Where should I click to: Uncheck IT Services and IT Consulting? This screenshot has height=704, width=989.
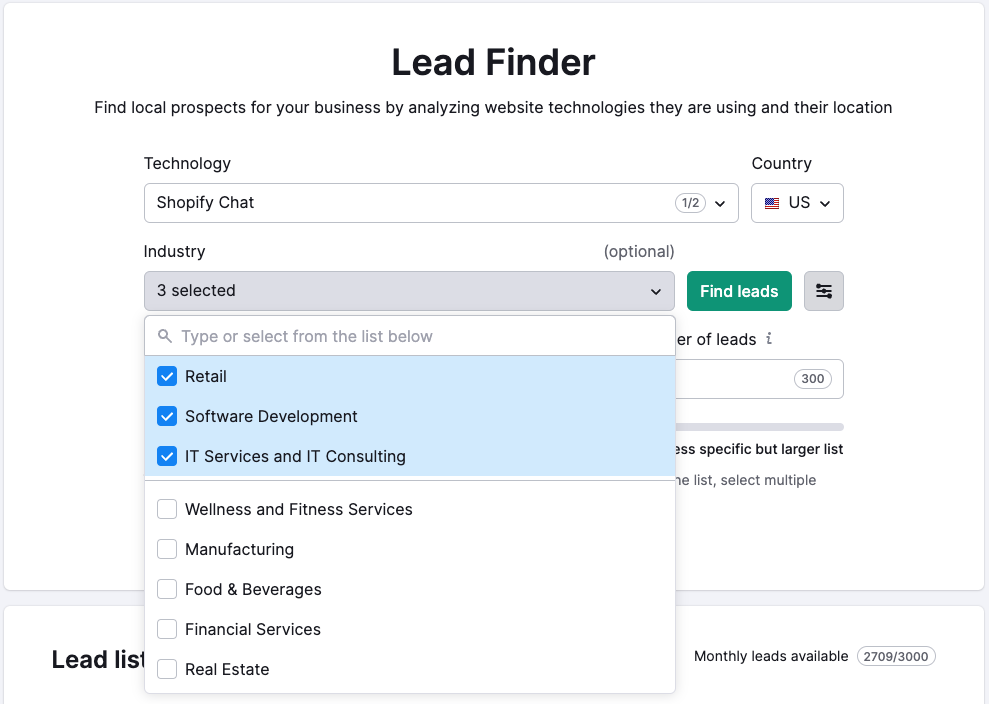point(167,456)
